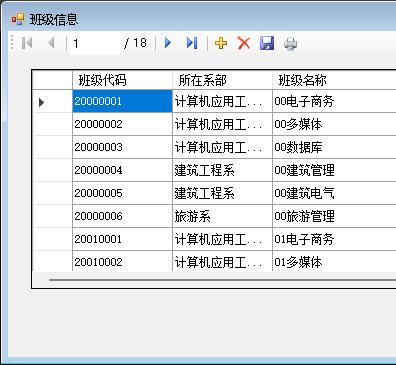This screenshot has width=396, height=365.
Task: Focus the current position number field
Action: coord(95,43)
